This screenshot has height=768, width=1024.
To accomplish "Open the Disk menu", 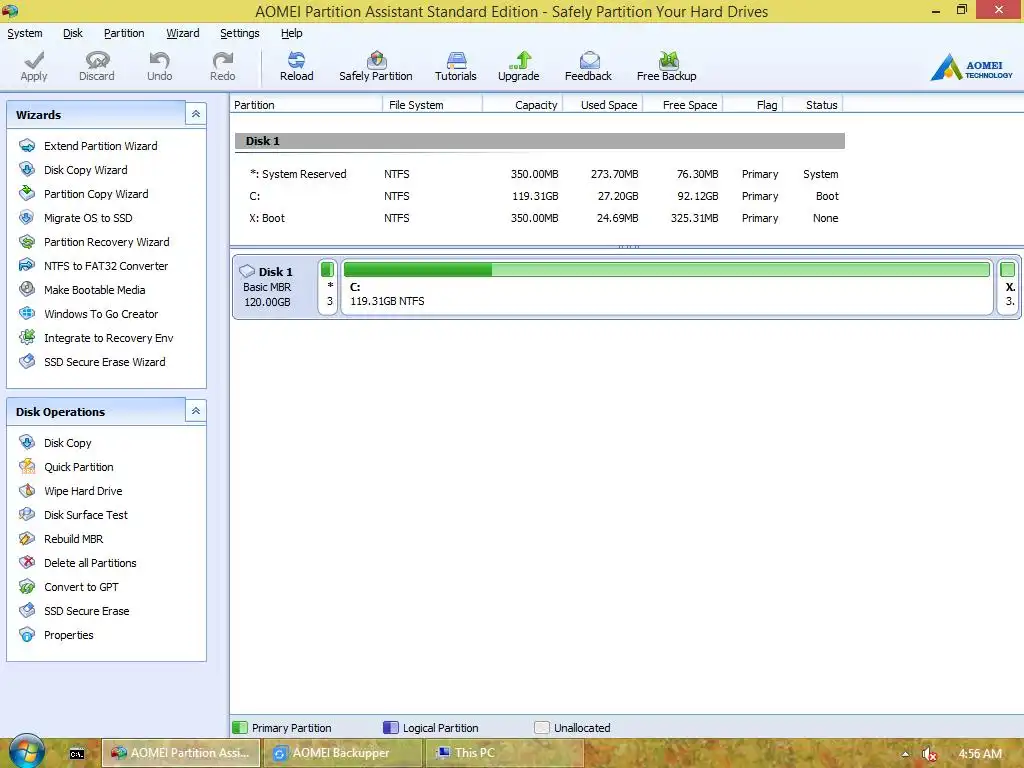I will (72, 33).
